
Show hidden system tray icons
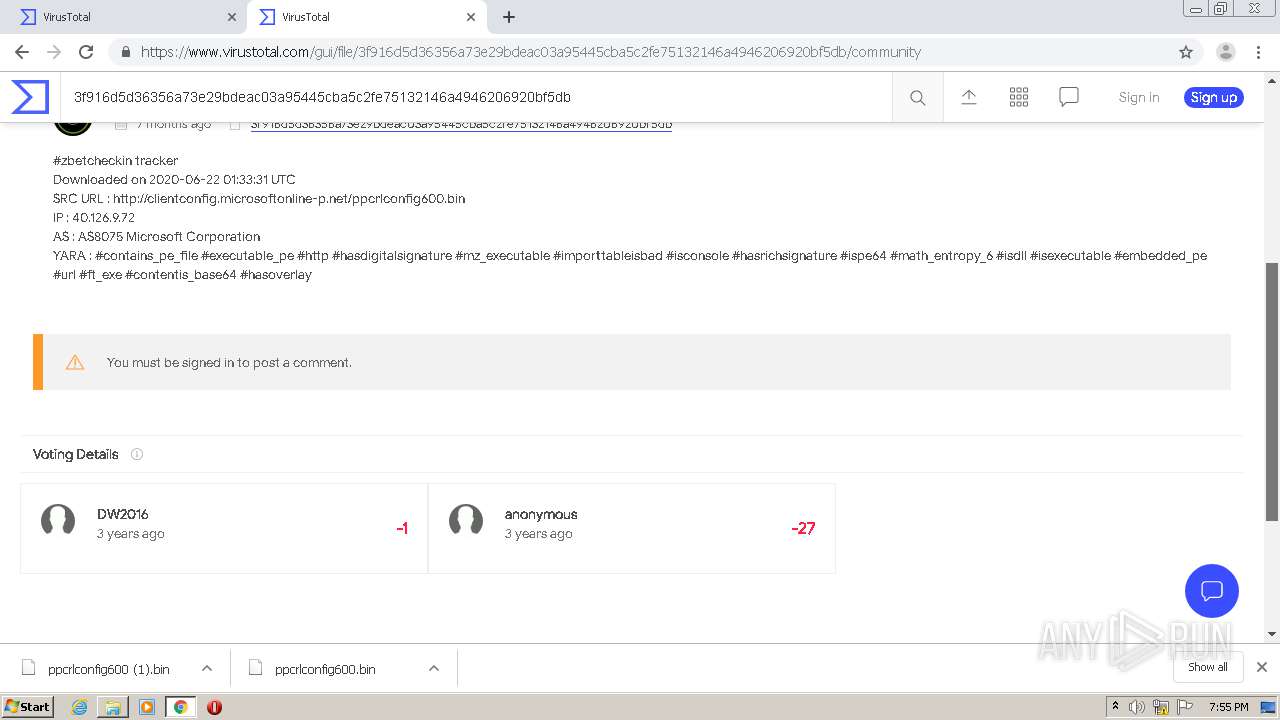point(1115,706)
